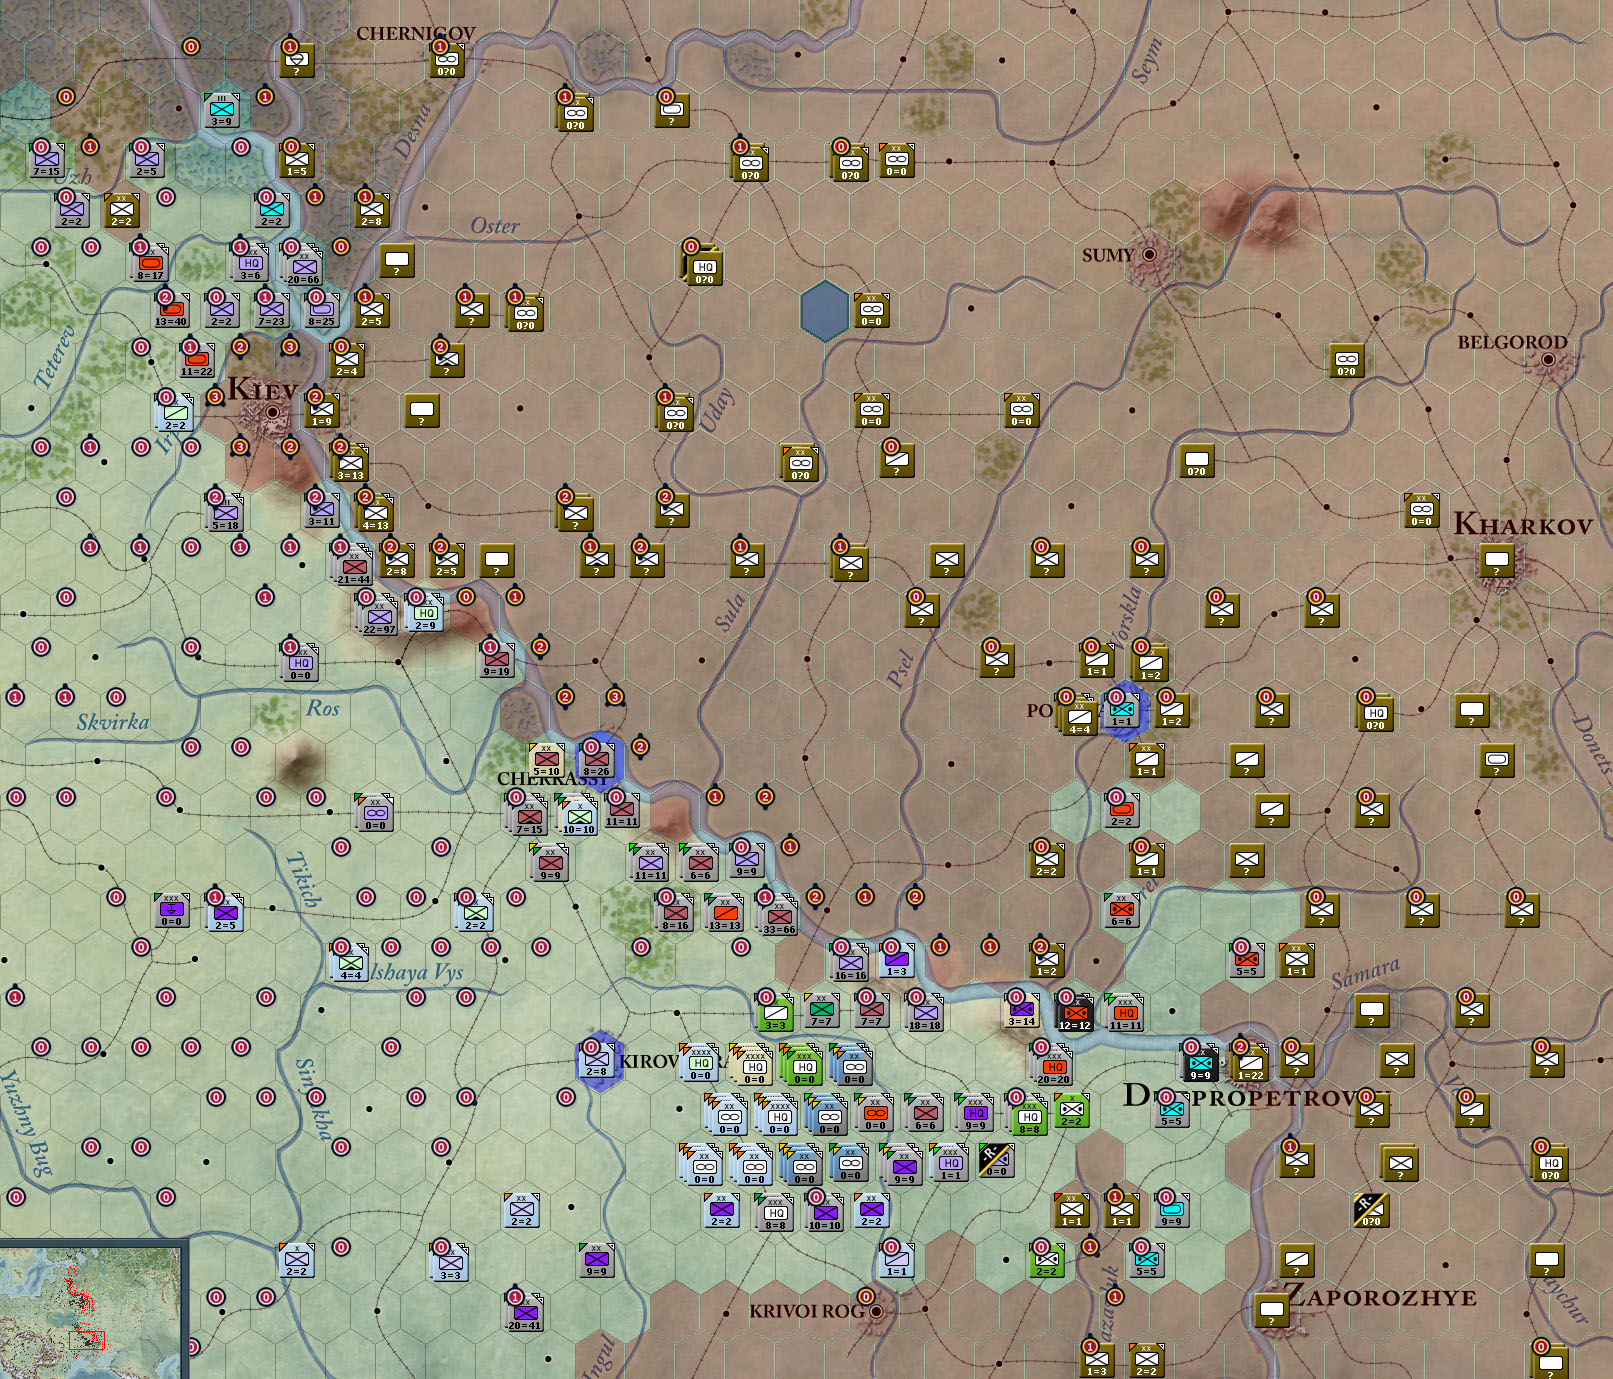Select the red counter labeled 8=16

pos(676,914)
